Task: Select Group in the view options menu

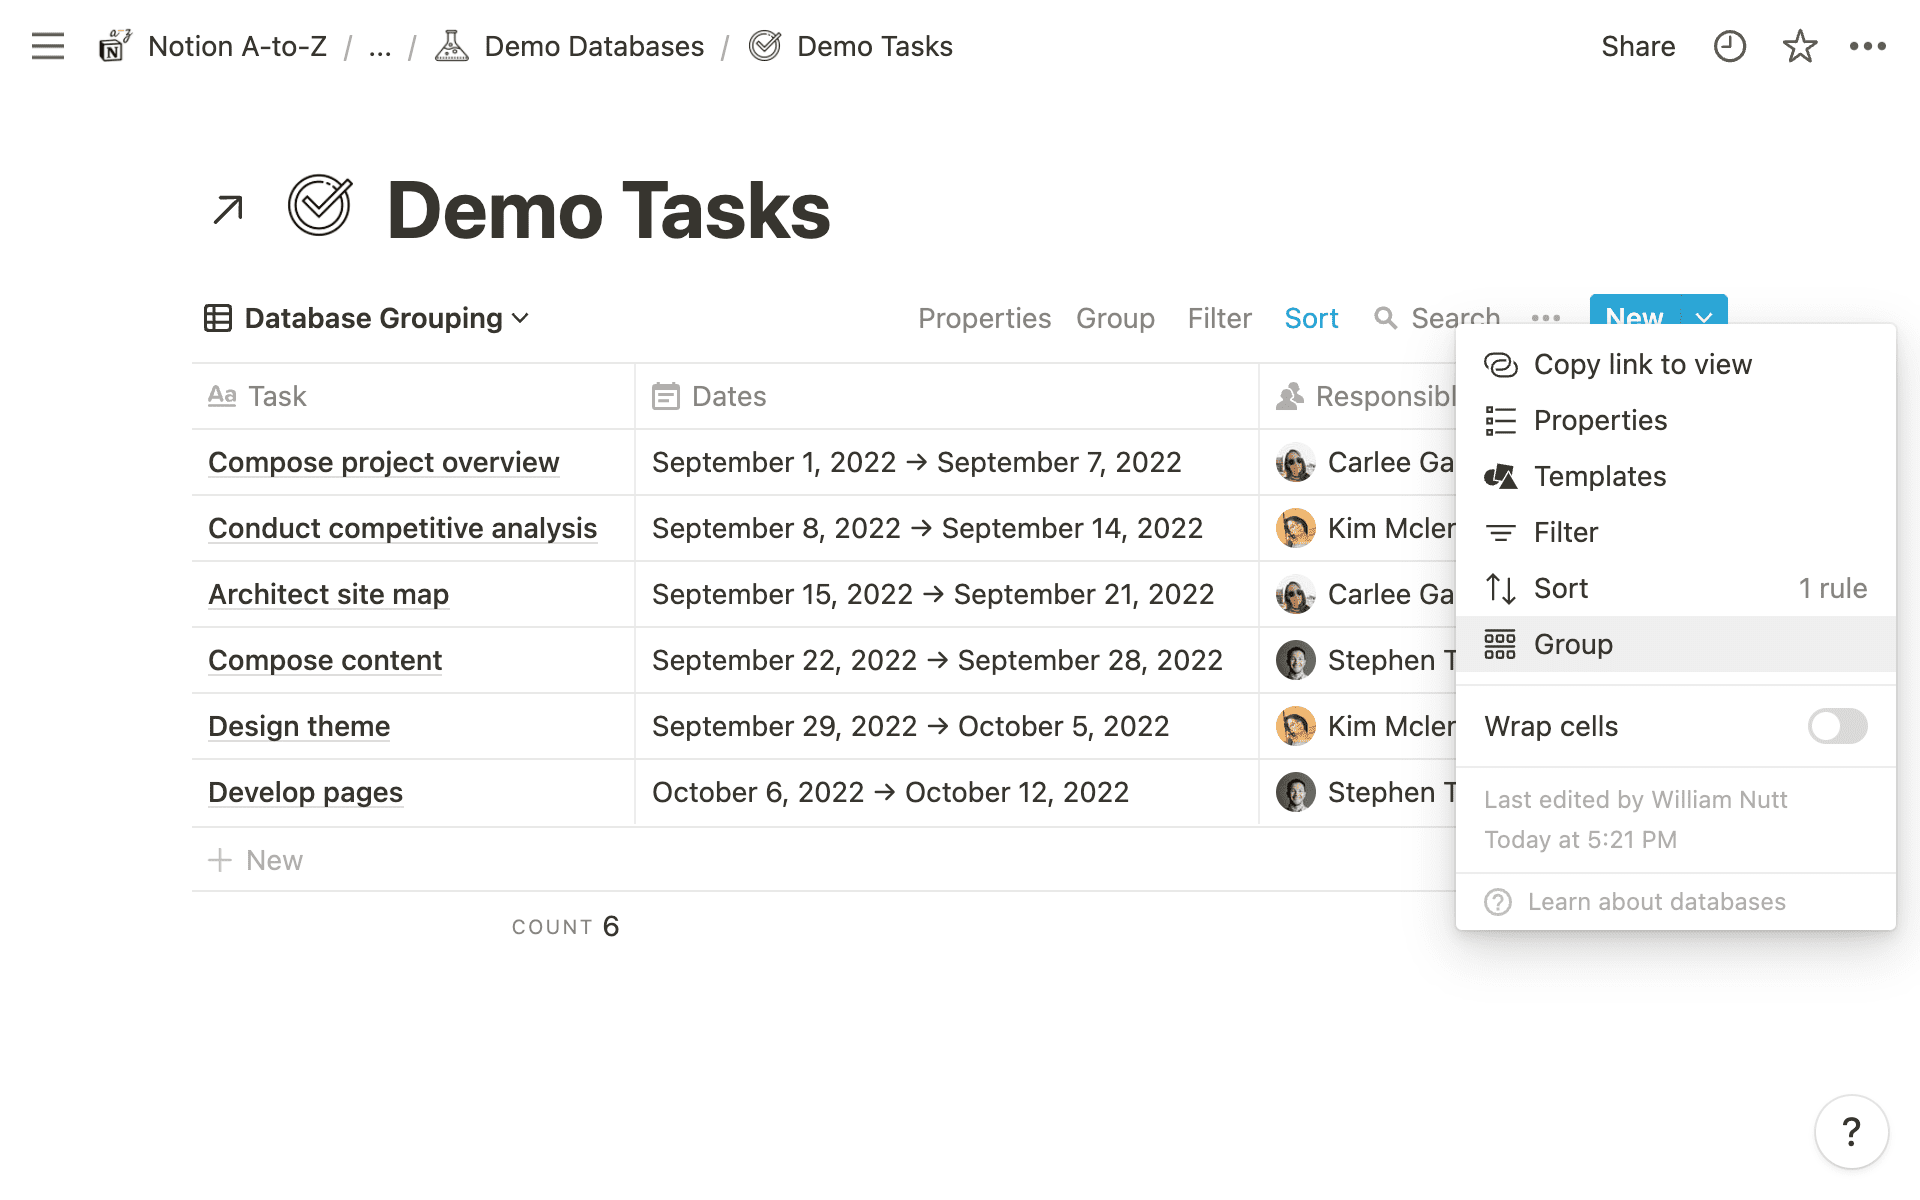Action: click(1573, 644)
